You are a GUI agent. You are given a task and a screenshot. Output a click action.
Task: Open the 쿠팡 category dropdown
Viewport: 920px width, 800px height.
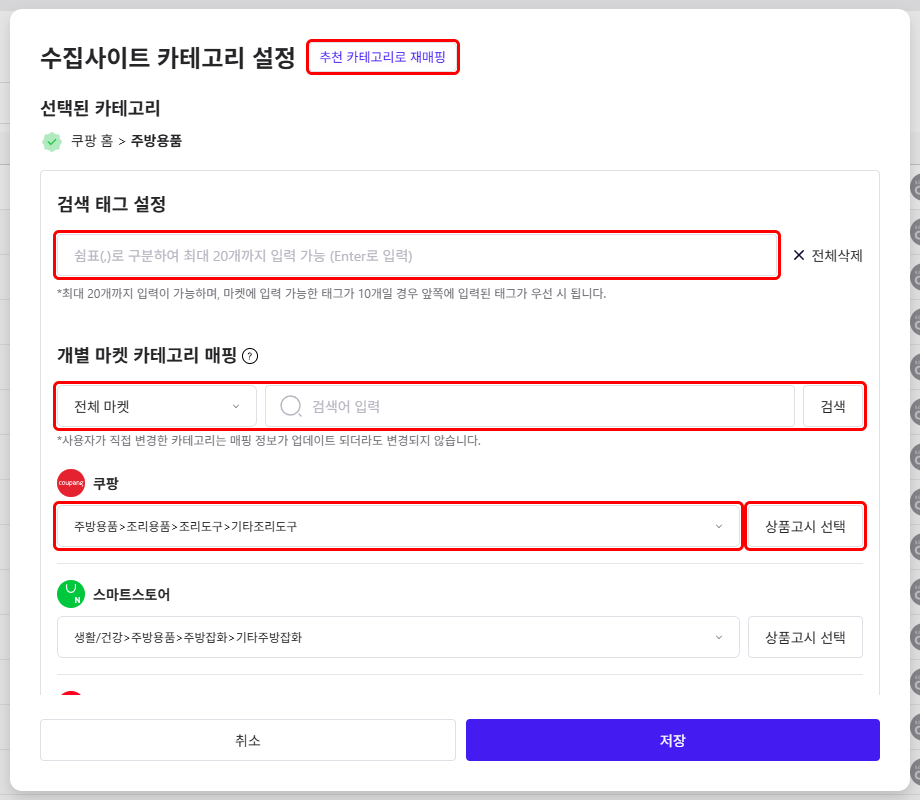click(x=398, y=526)
